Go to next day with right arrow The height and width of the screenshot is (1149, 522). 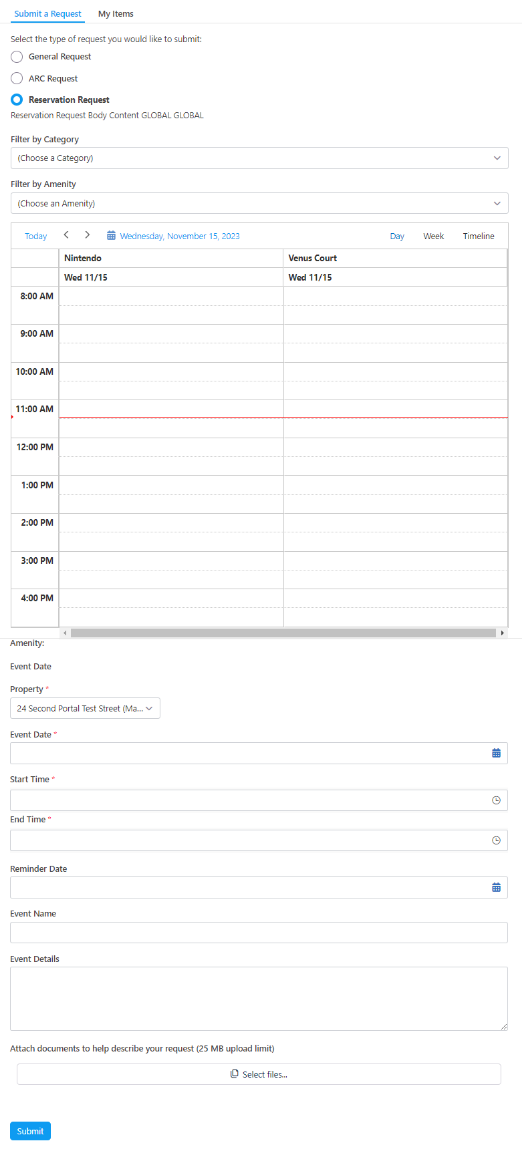pos(87,235)
